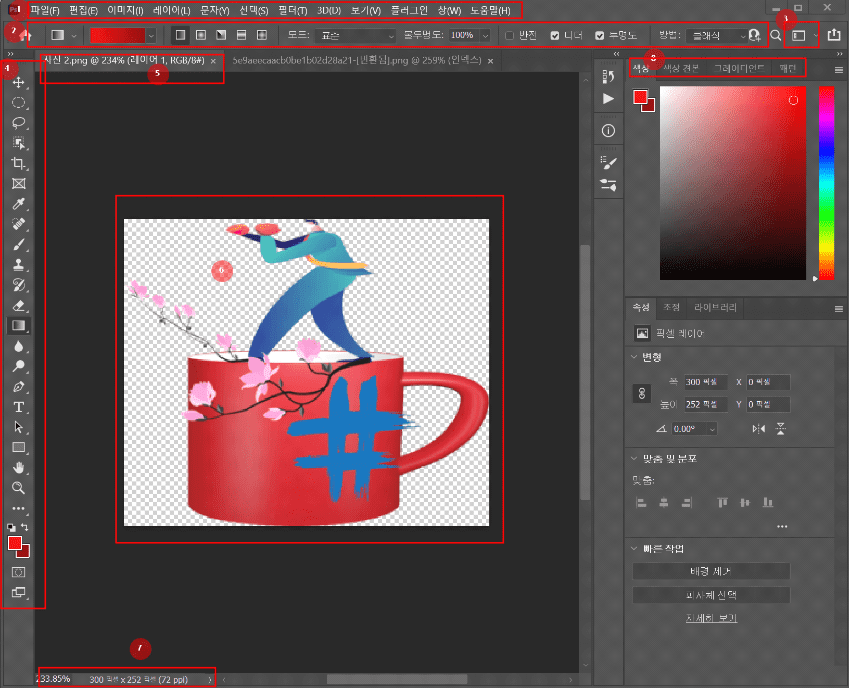
Task: Select the Frame tool
Action: pyautogui.click(x=18, y=184)
